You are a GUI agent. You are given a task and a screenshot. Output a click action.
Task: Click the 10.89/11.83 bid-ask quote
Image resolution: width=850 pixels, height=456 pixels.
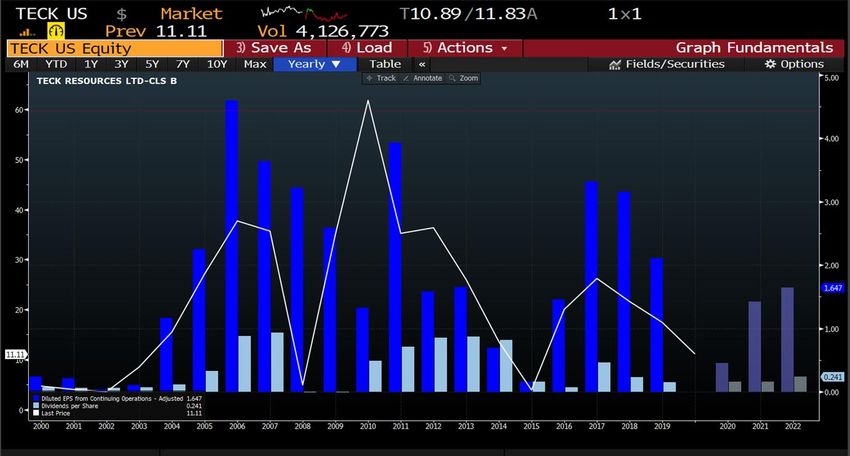[469, 14]
